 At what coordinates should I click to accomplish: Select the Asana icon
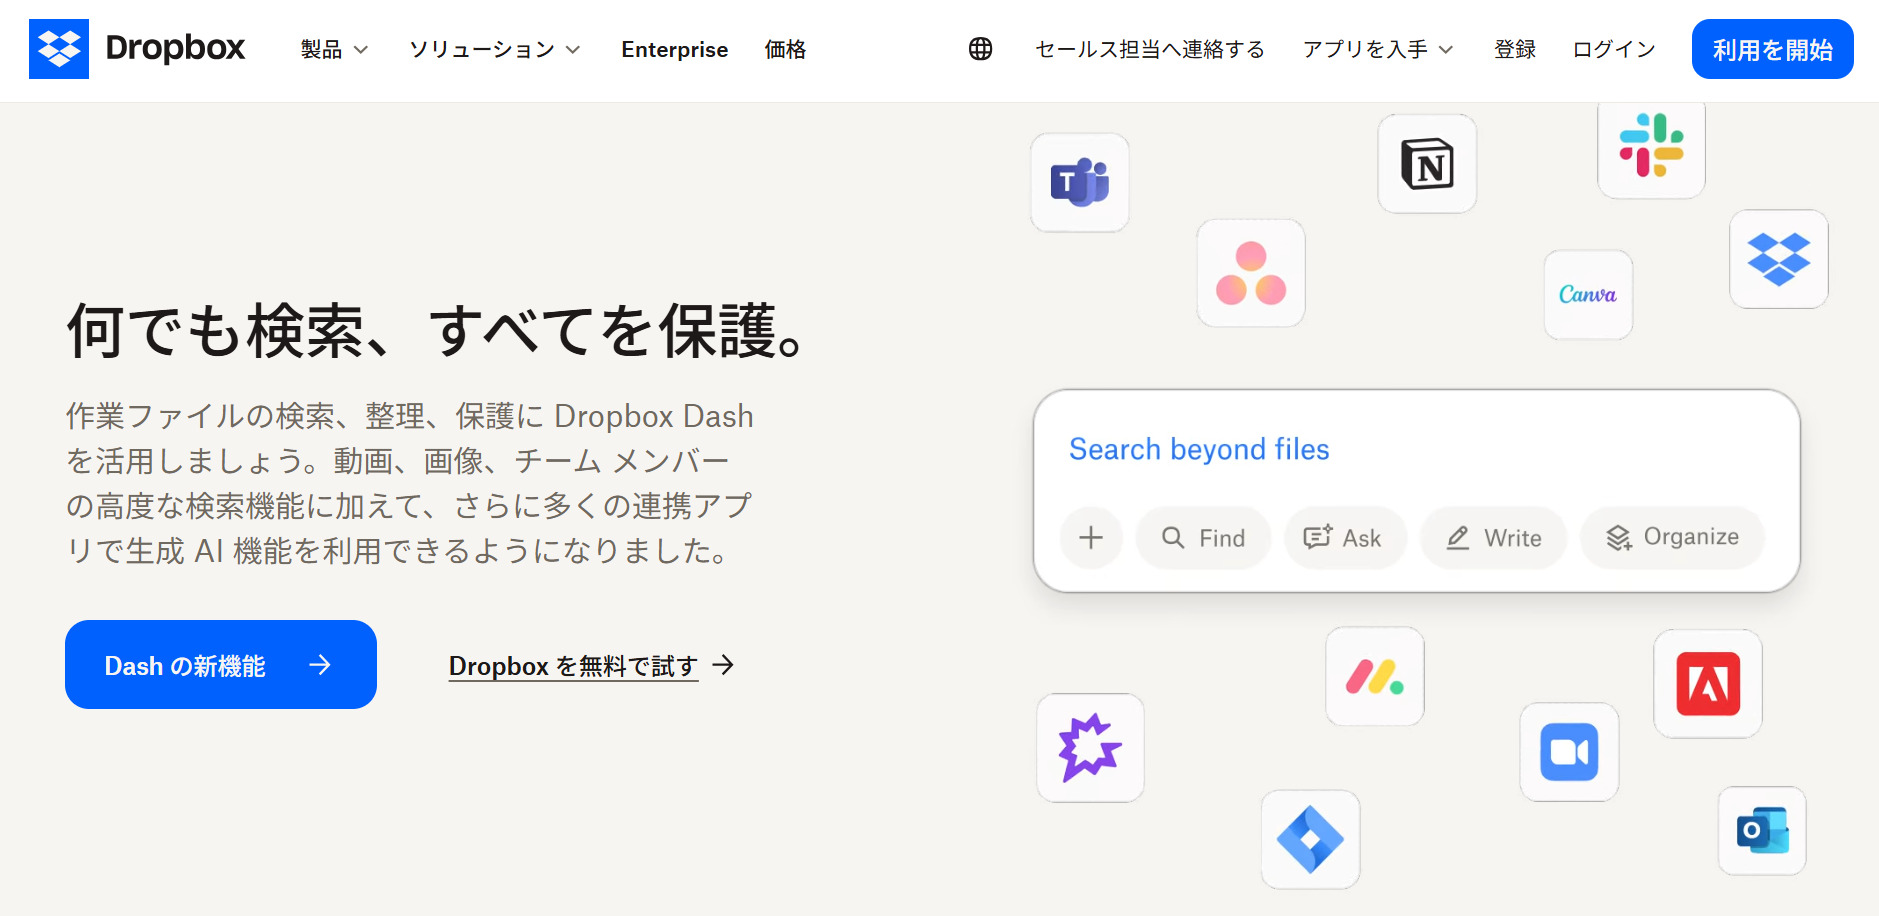pyautogui.click(x=1250, y=274)
